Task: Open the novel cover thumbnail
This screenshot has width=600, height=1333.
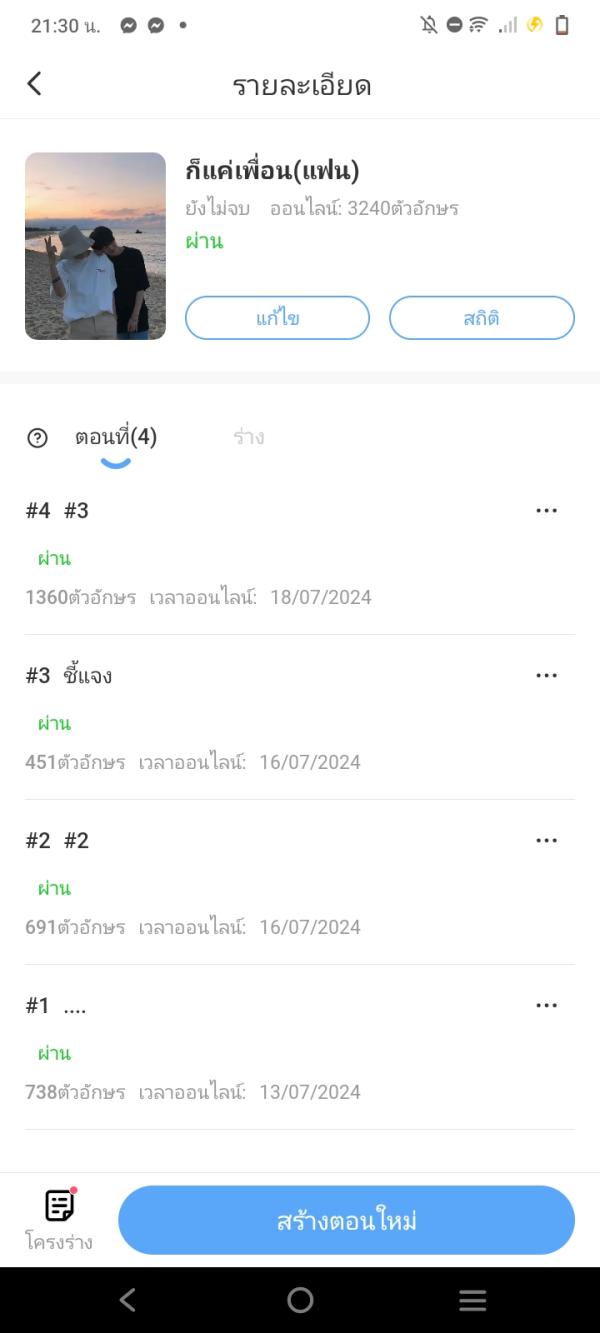Action: point(95,246)
